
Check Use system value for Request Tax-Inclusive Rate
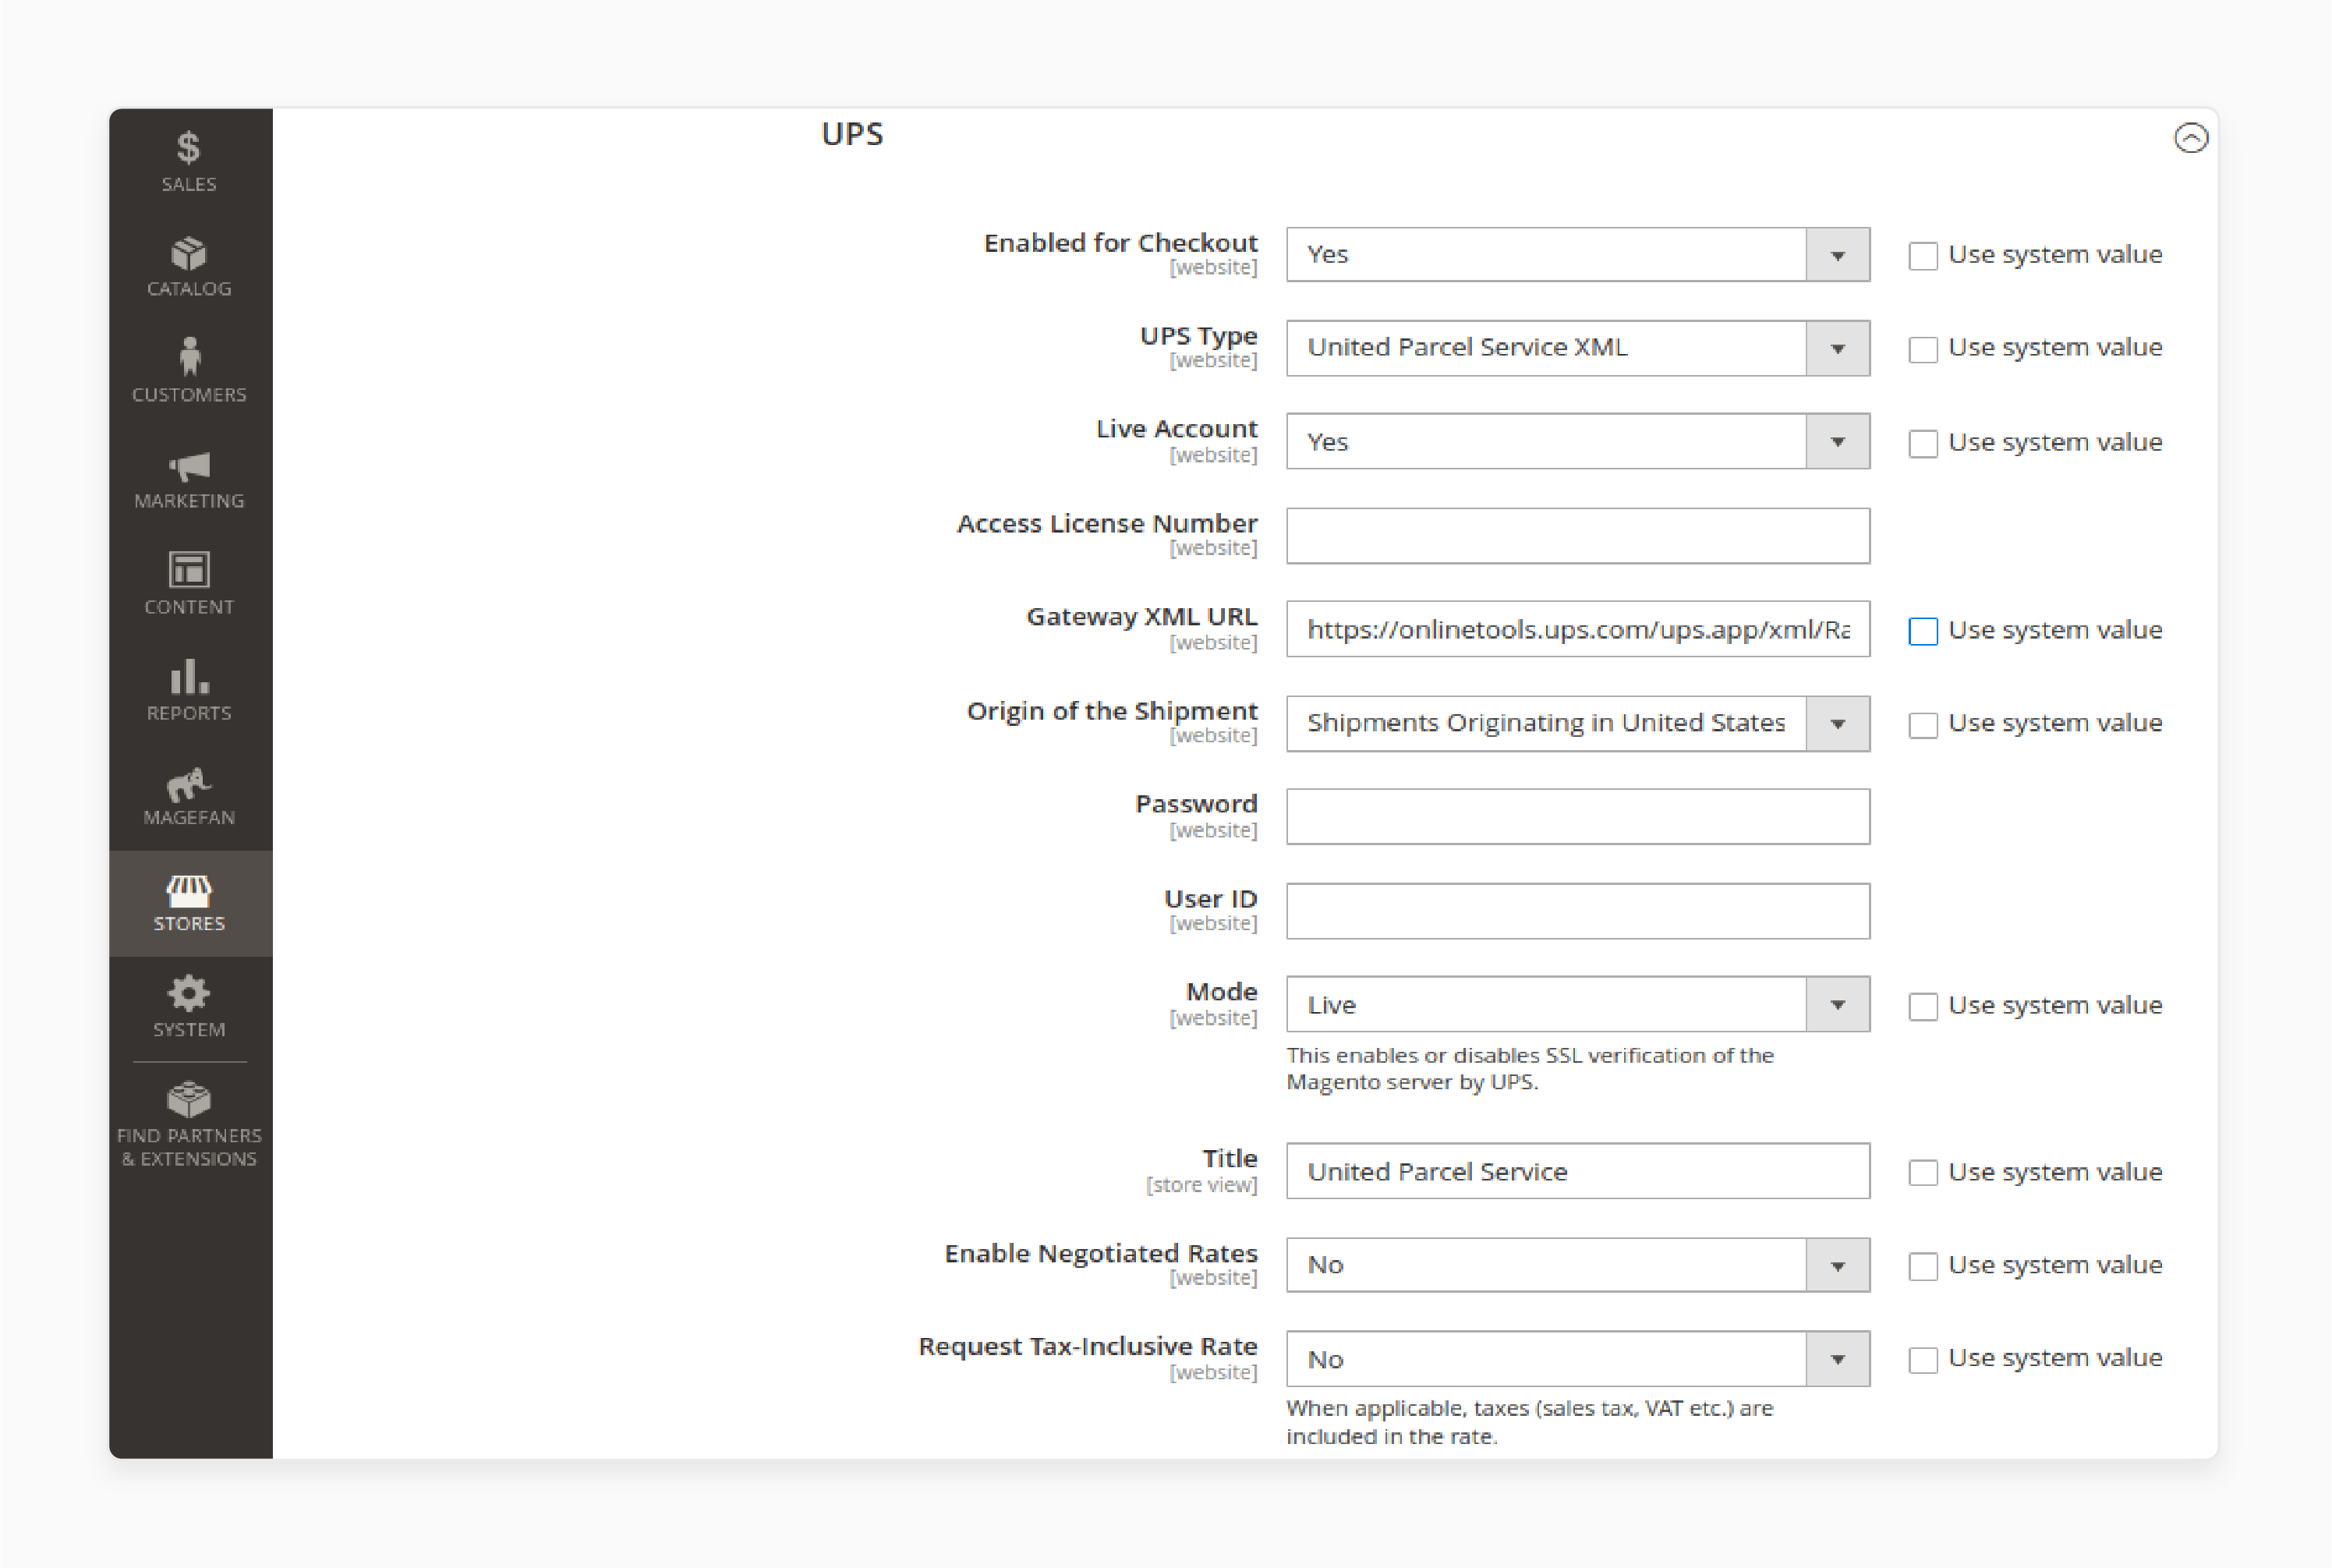pos(1922,1360)
